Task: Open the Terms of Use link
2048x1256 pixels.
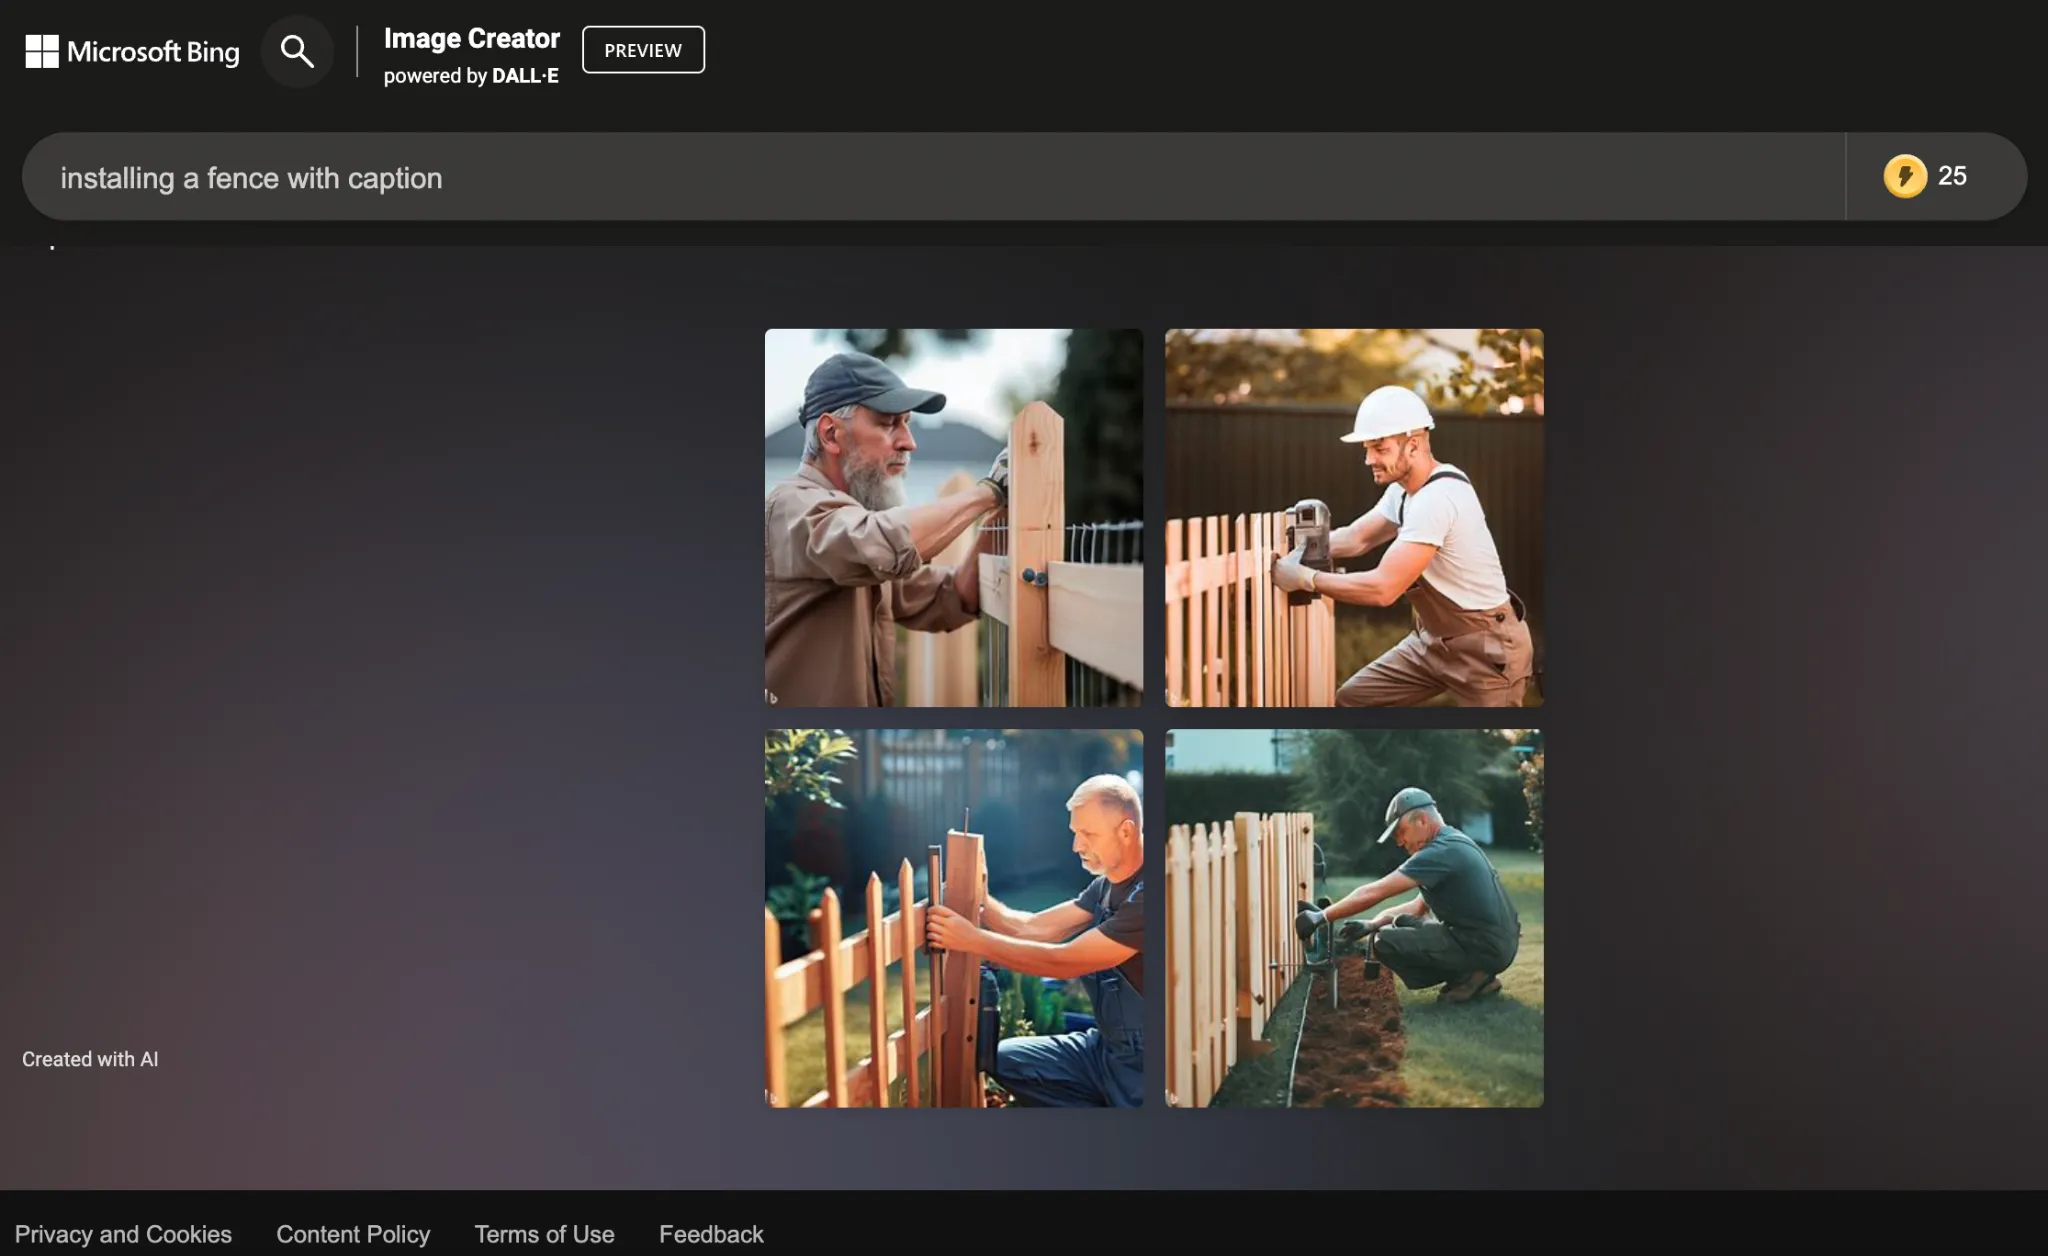Action: click(x=544, y=1234)
